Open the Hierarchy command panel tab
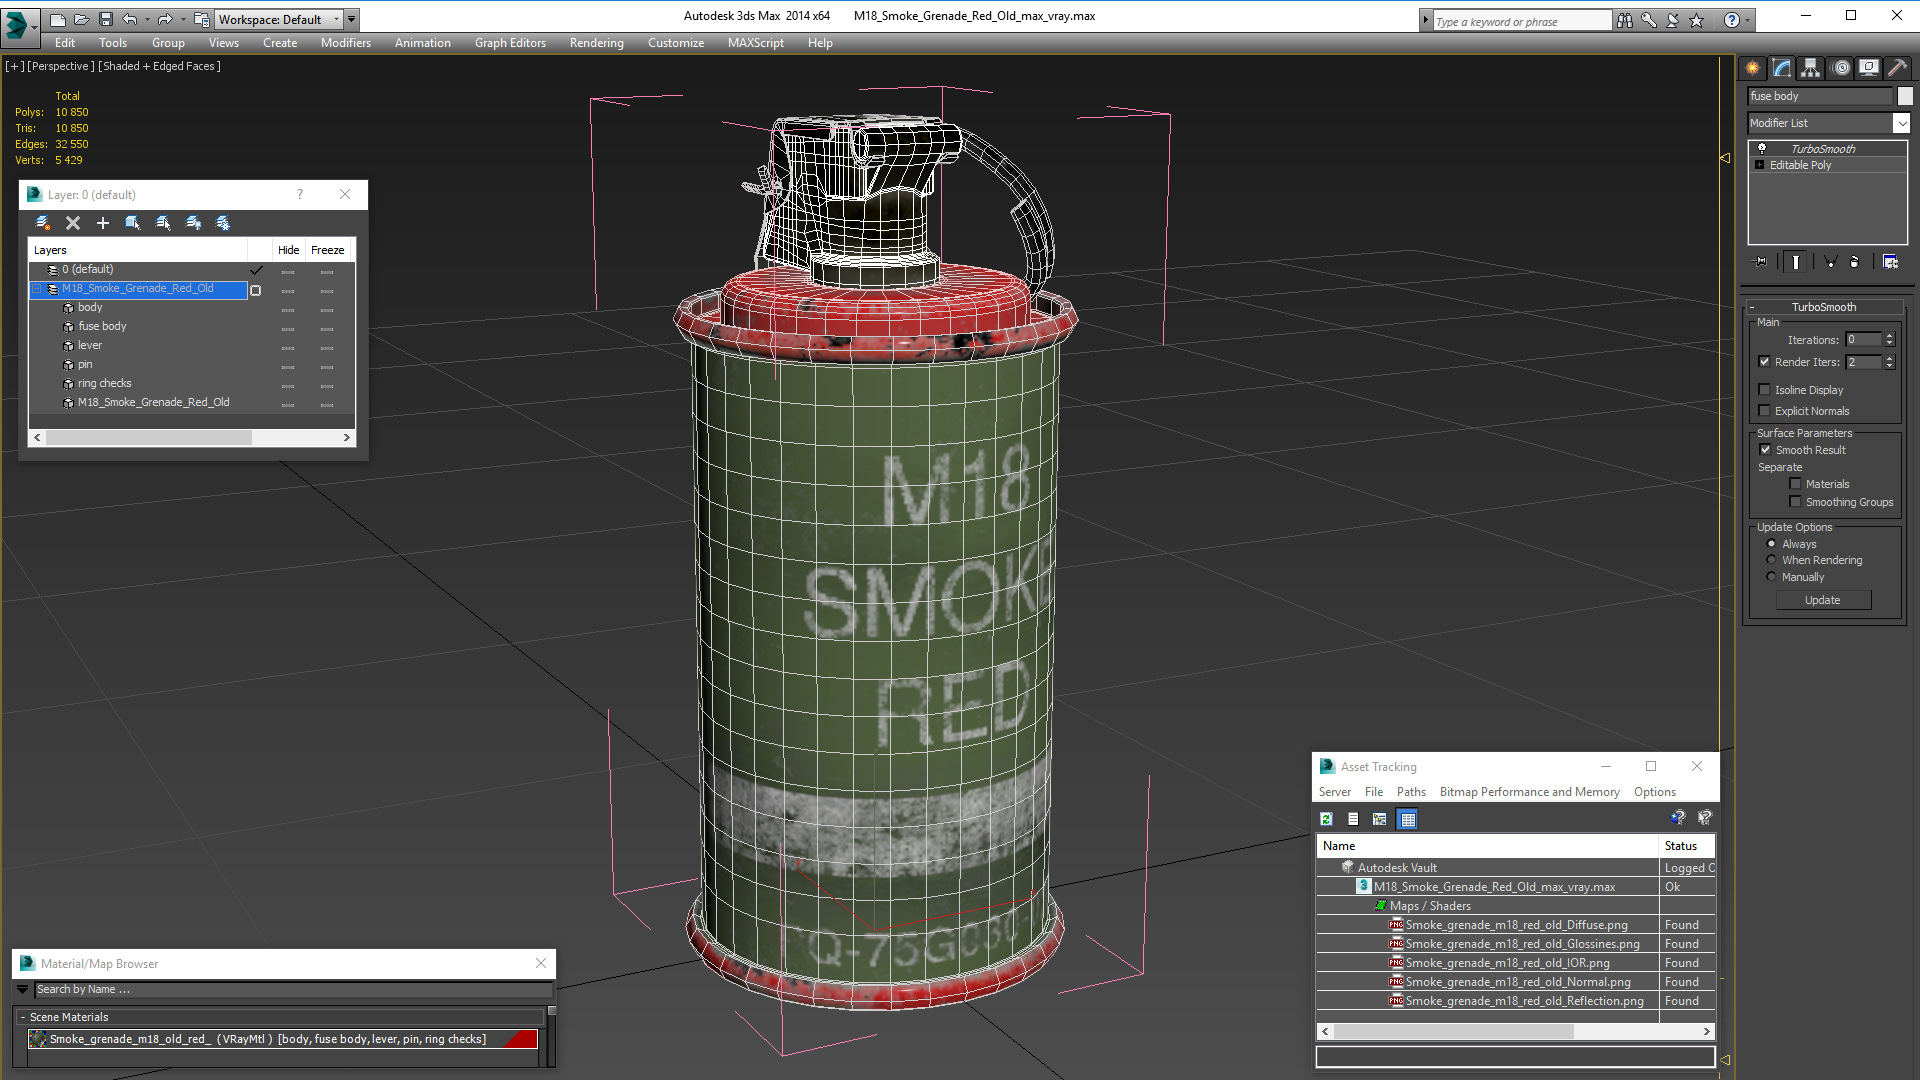The height and width of the screenshot is (1080, 1920). [x=1810, y=68]
